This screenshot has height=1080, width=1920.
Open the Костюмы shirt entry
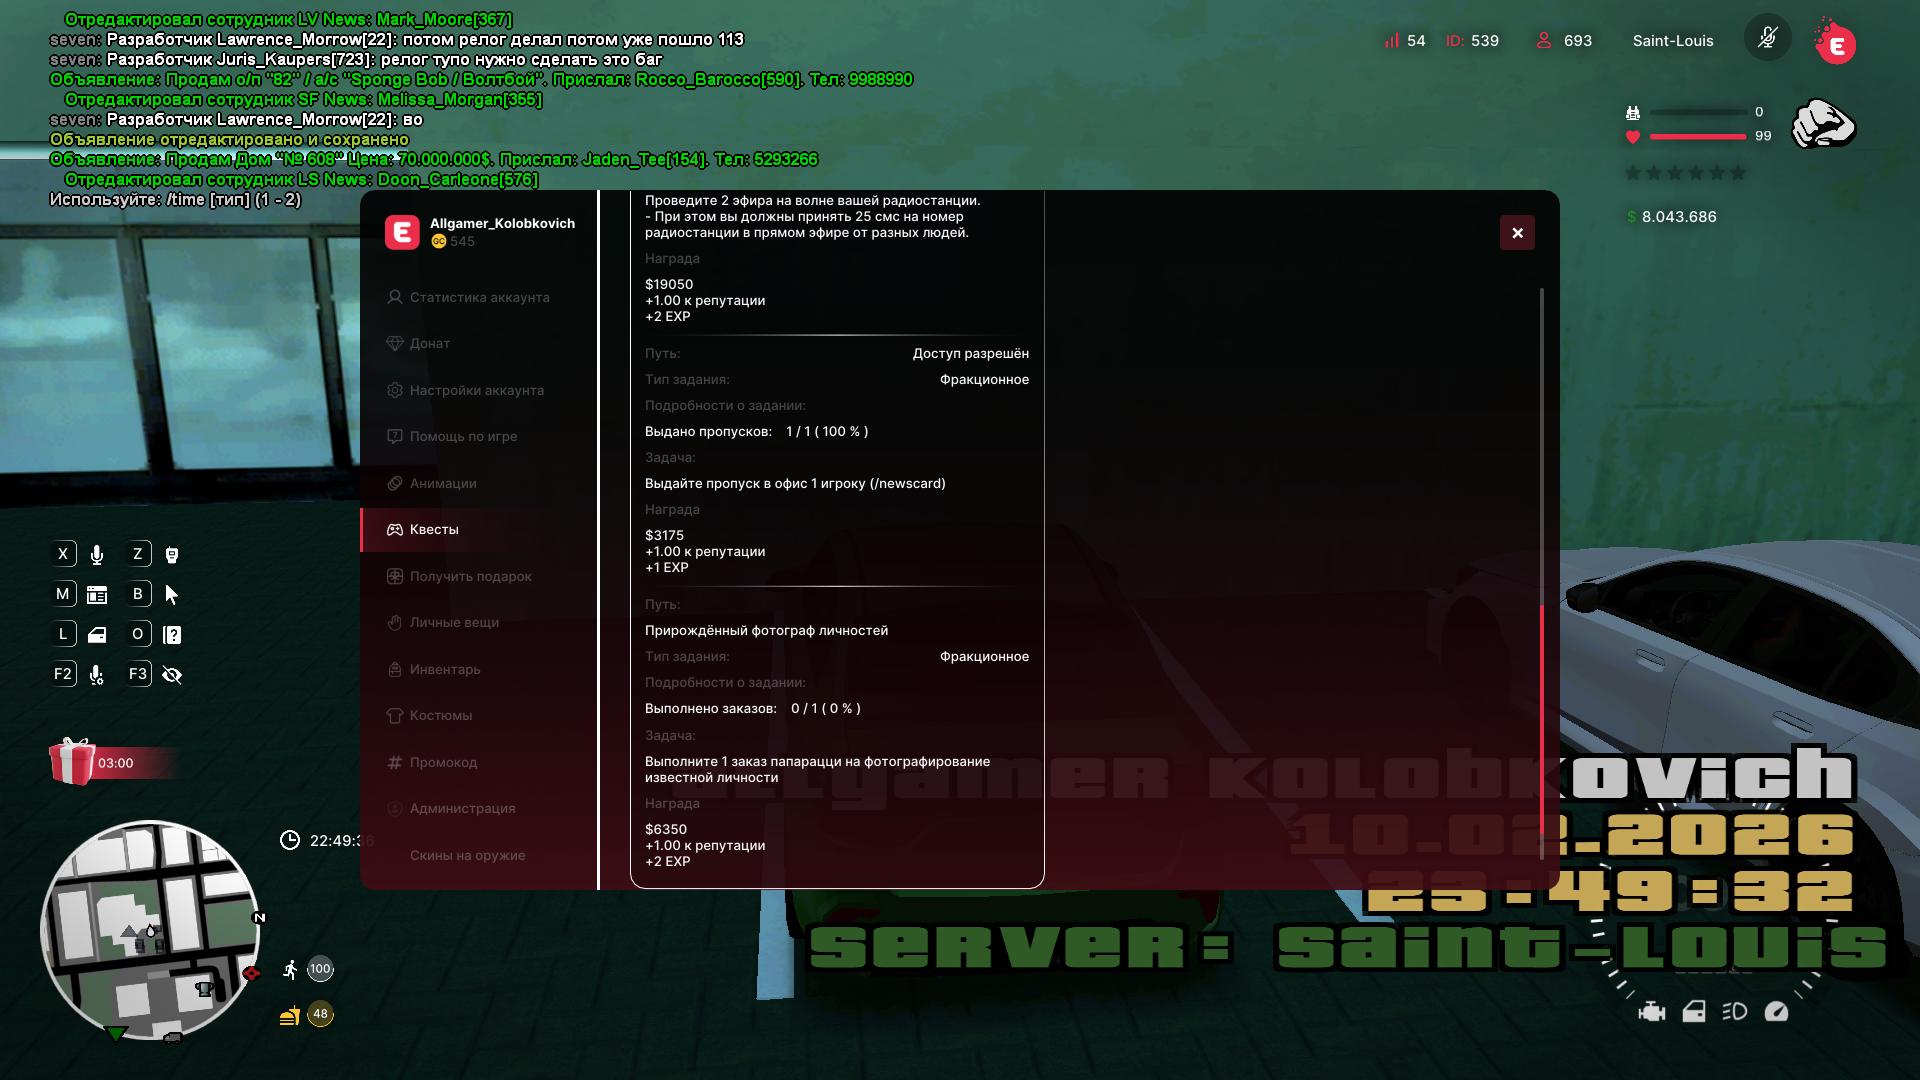[x=440, y=716]
